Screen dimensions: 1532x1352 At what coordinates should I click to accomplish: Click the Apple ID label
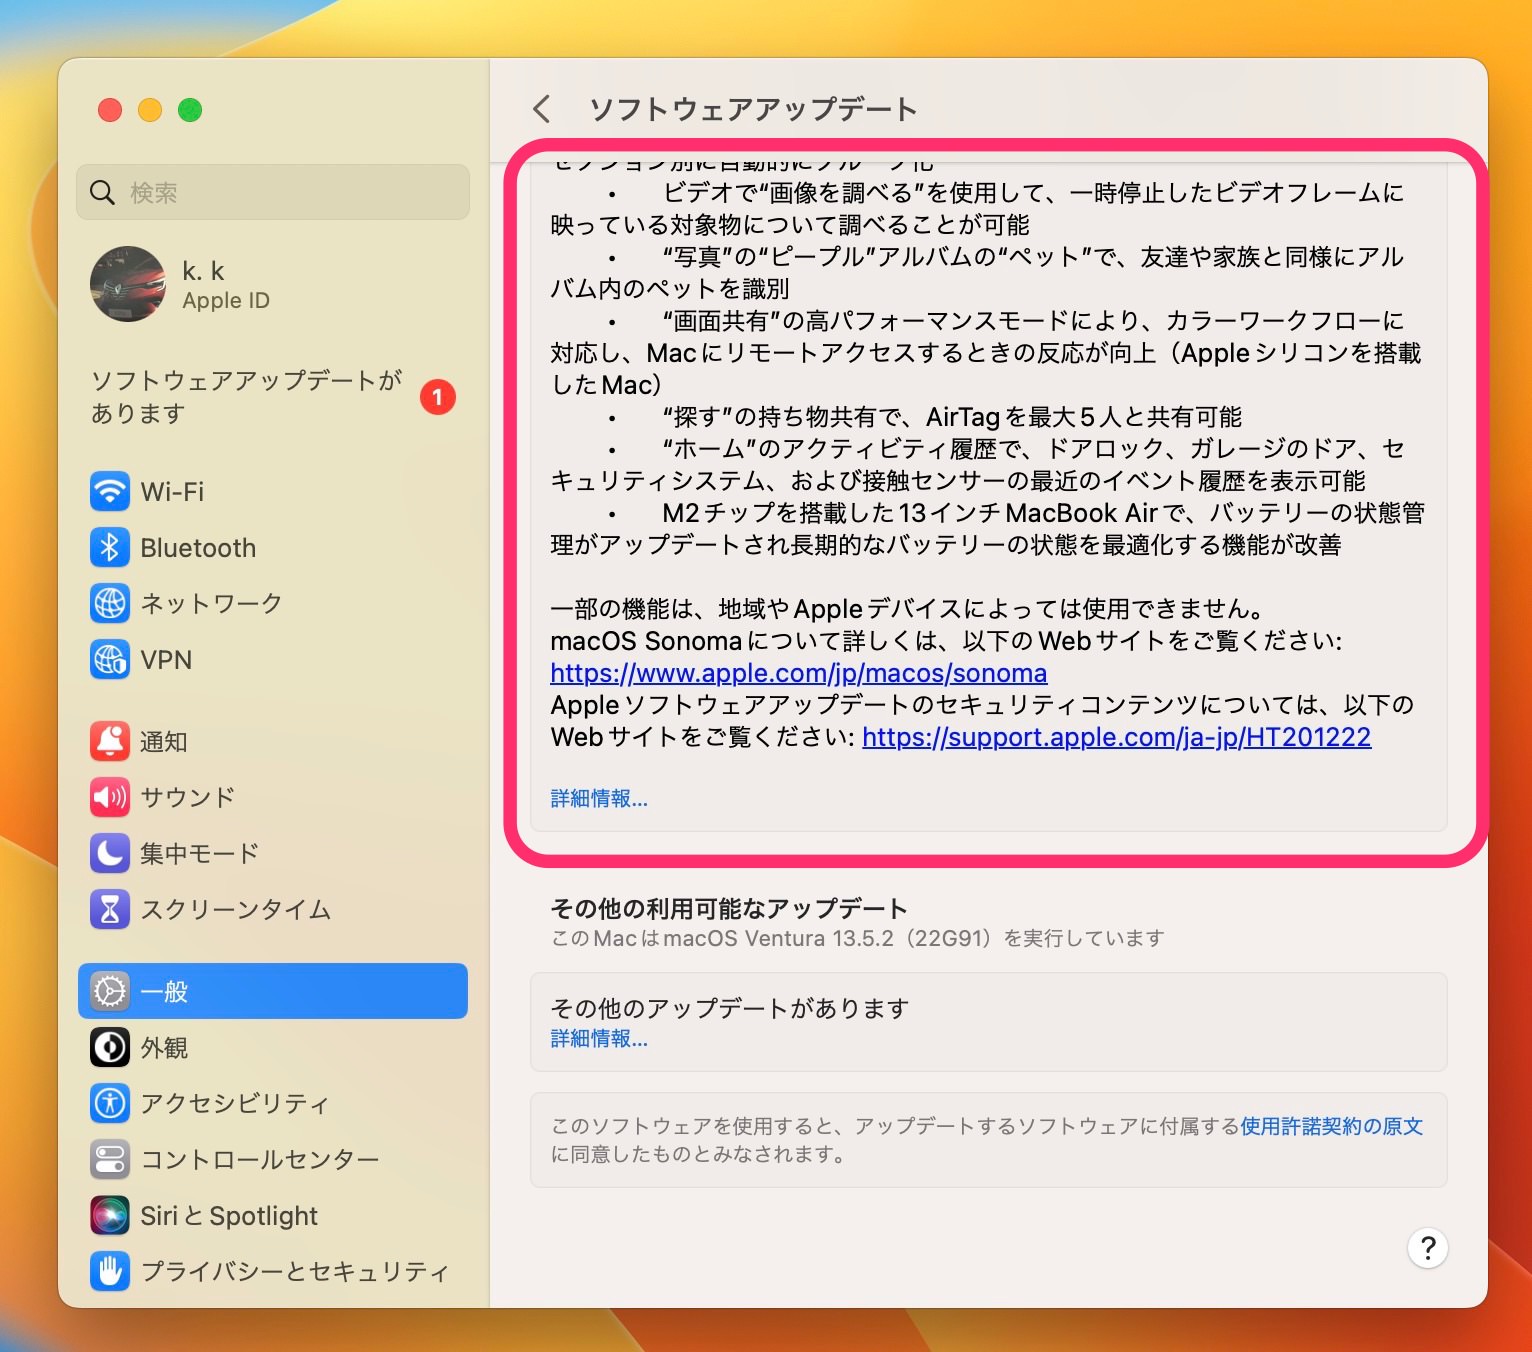[x=226, y=300]
